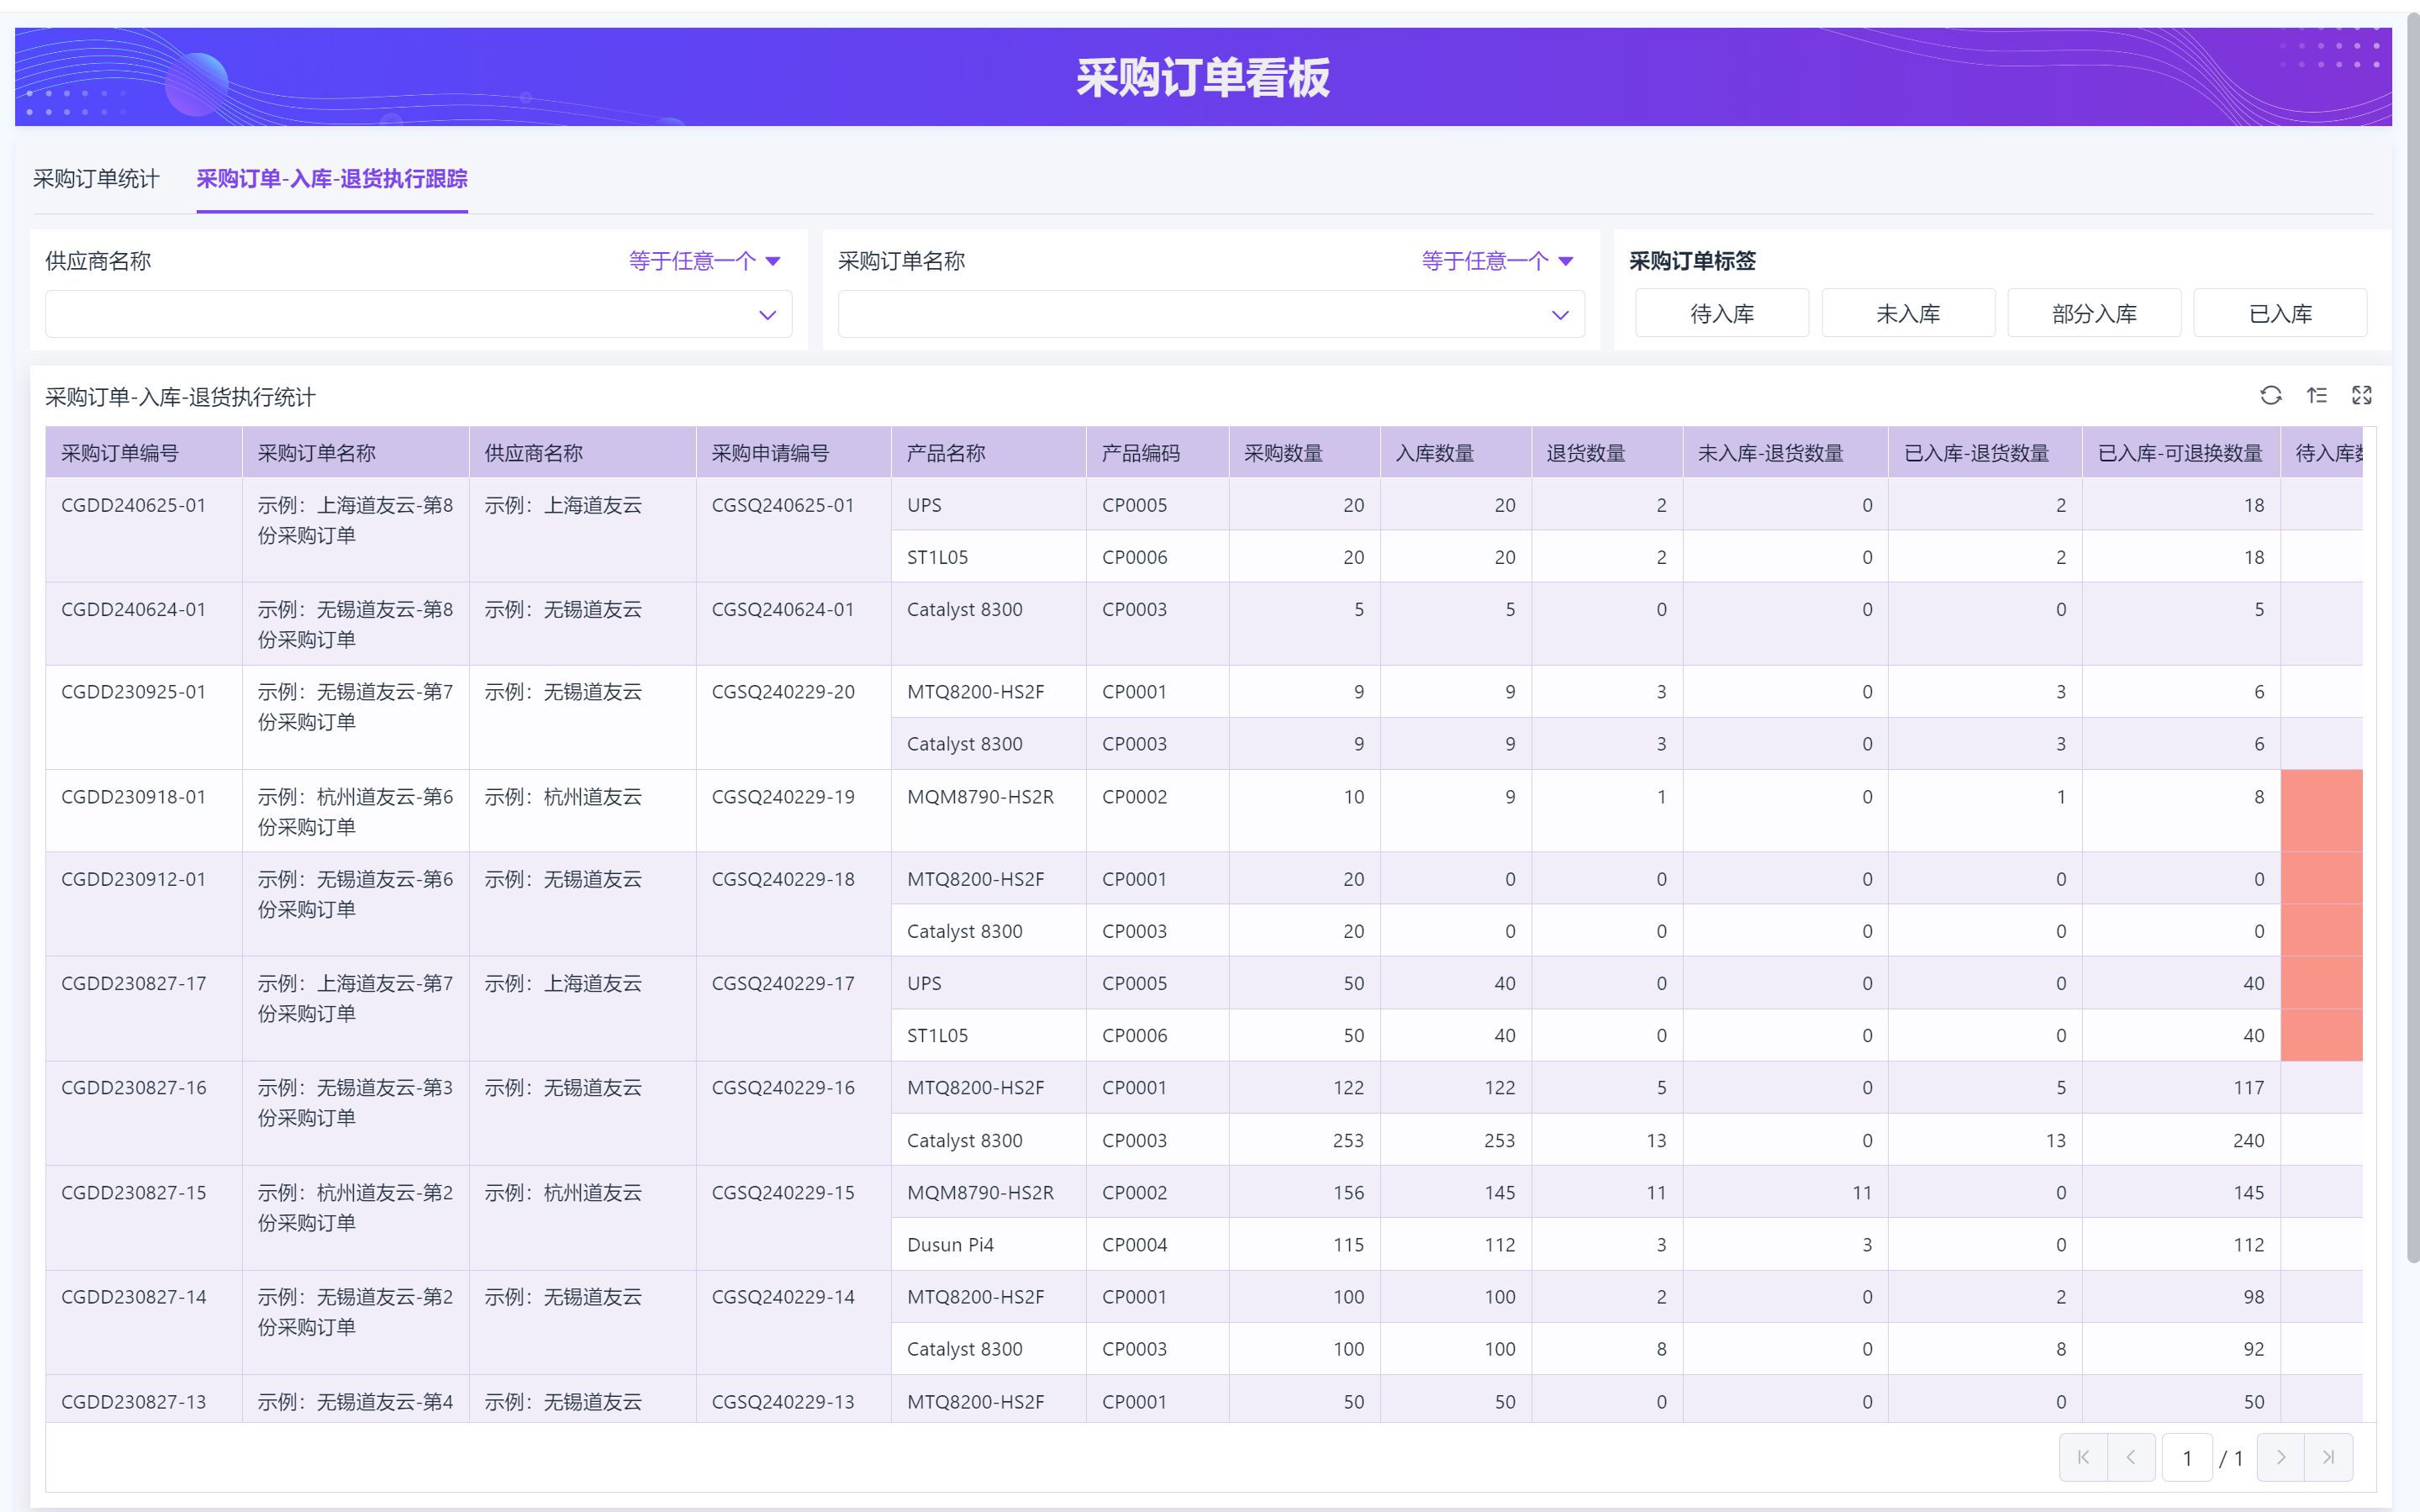Switch to the 采购订单统计 tab
Viewport: 2420px width, 1512px height.
(96, 179)
